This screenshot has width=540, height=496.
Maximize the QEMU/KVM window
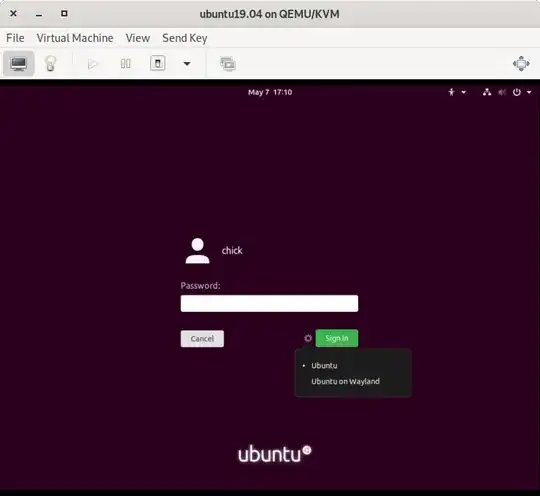tap(64, 14)
